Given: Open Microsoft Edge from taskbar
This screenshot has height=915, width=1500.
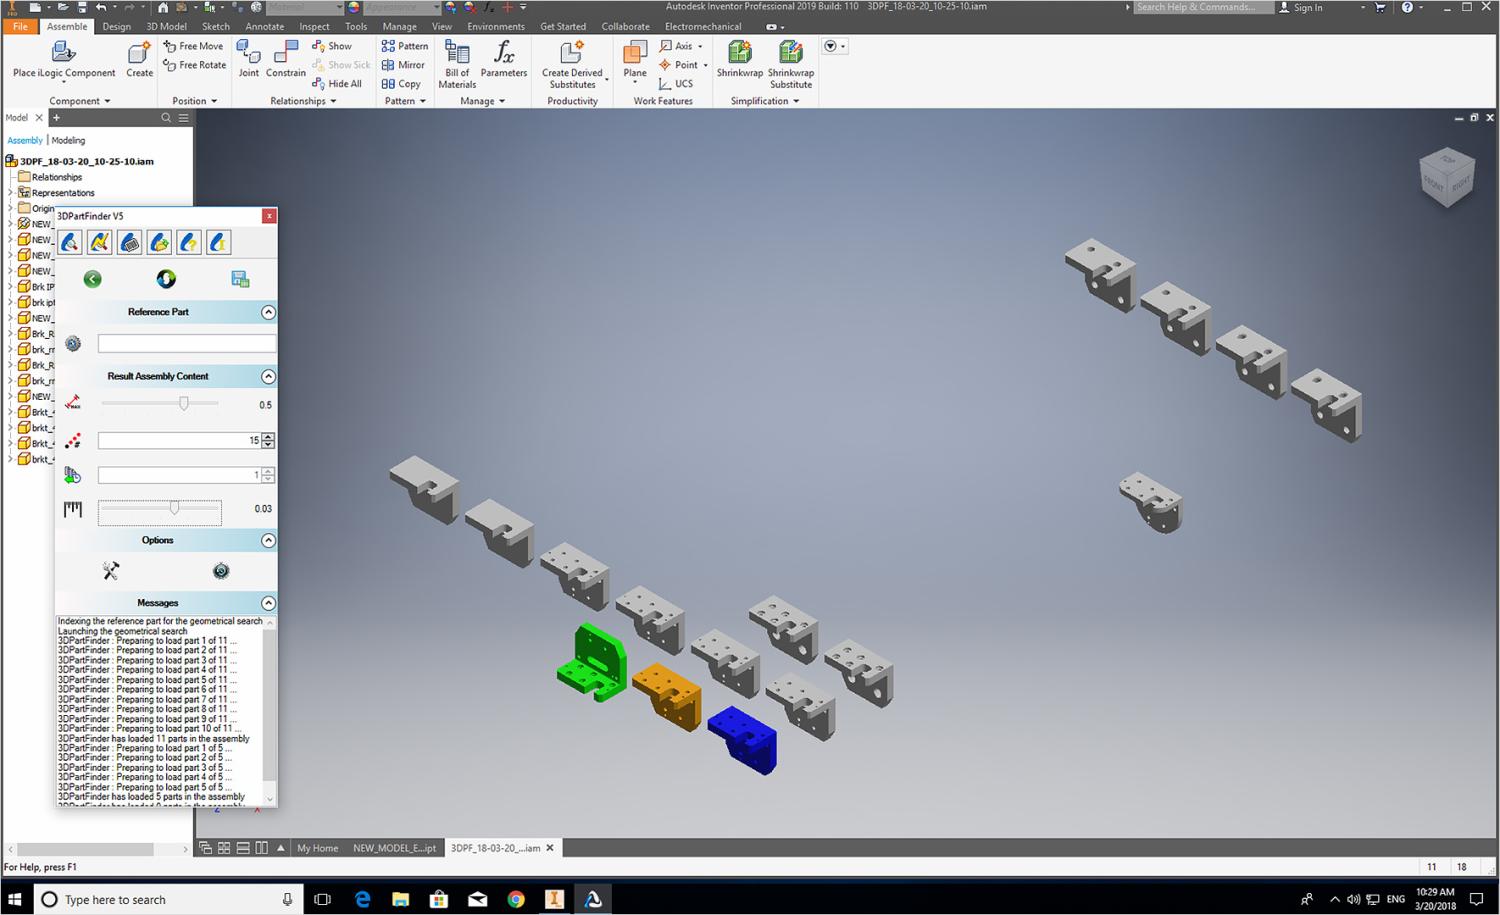Looking at the screenshot, I should pos(362,899).
